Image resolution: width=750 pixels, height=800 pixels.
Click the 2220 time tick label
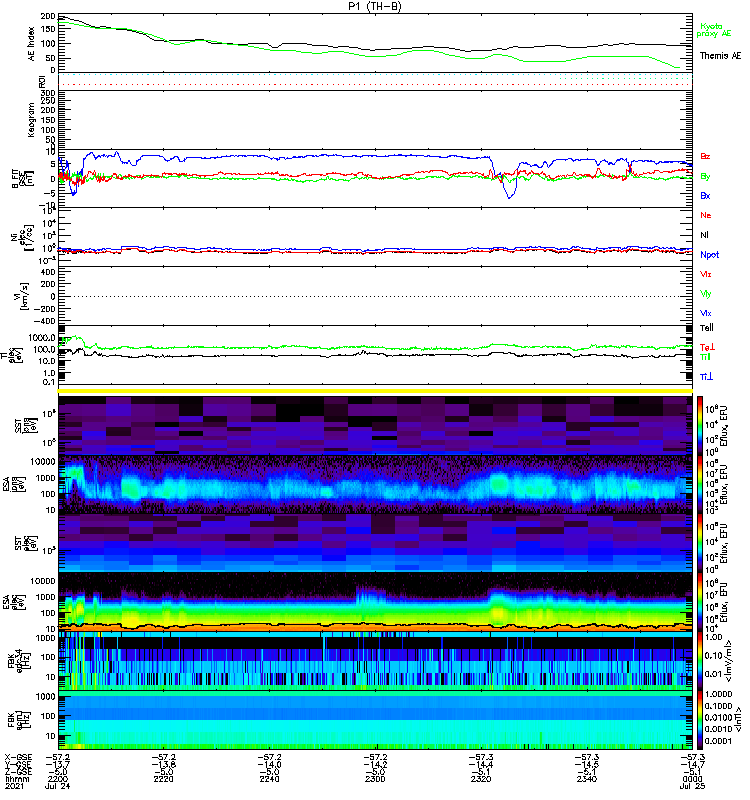click(163, 779)
